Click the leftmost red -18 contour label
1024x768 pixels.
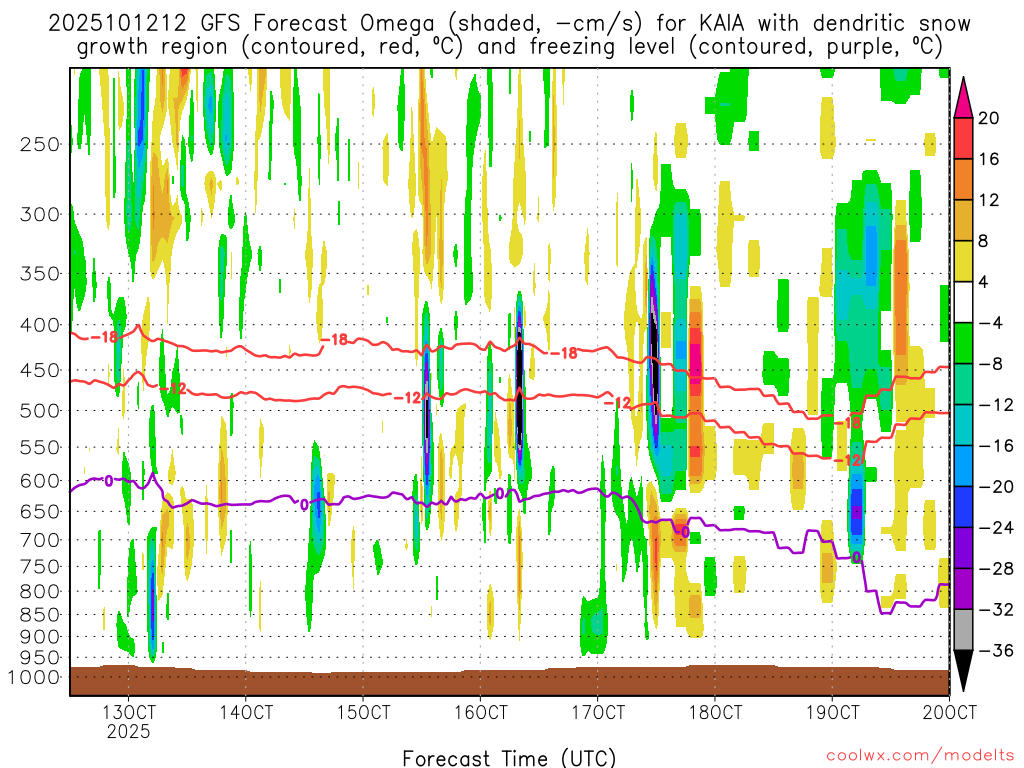coord(103,338)
